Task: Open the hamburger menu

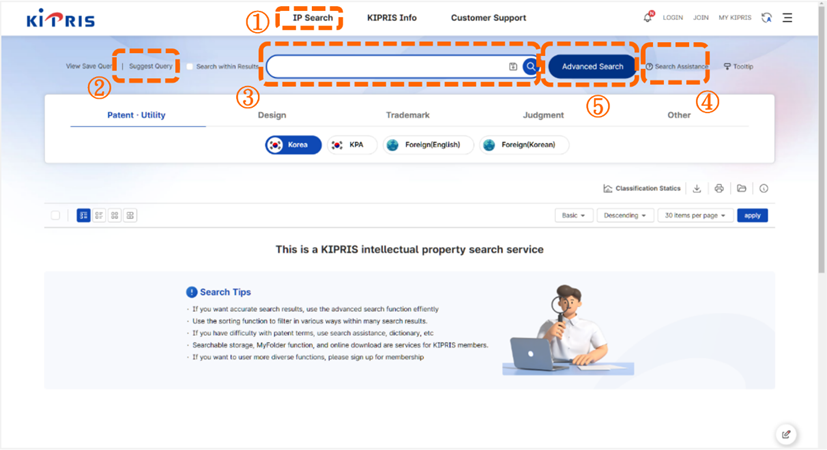Action: pyautogui.click(x=788, y=17)
